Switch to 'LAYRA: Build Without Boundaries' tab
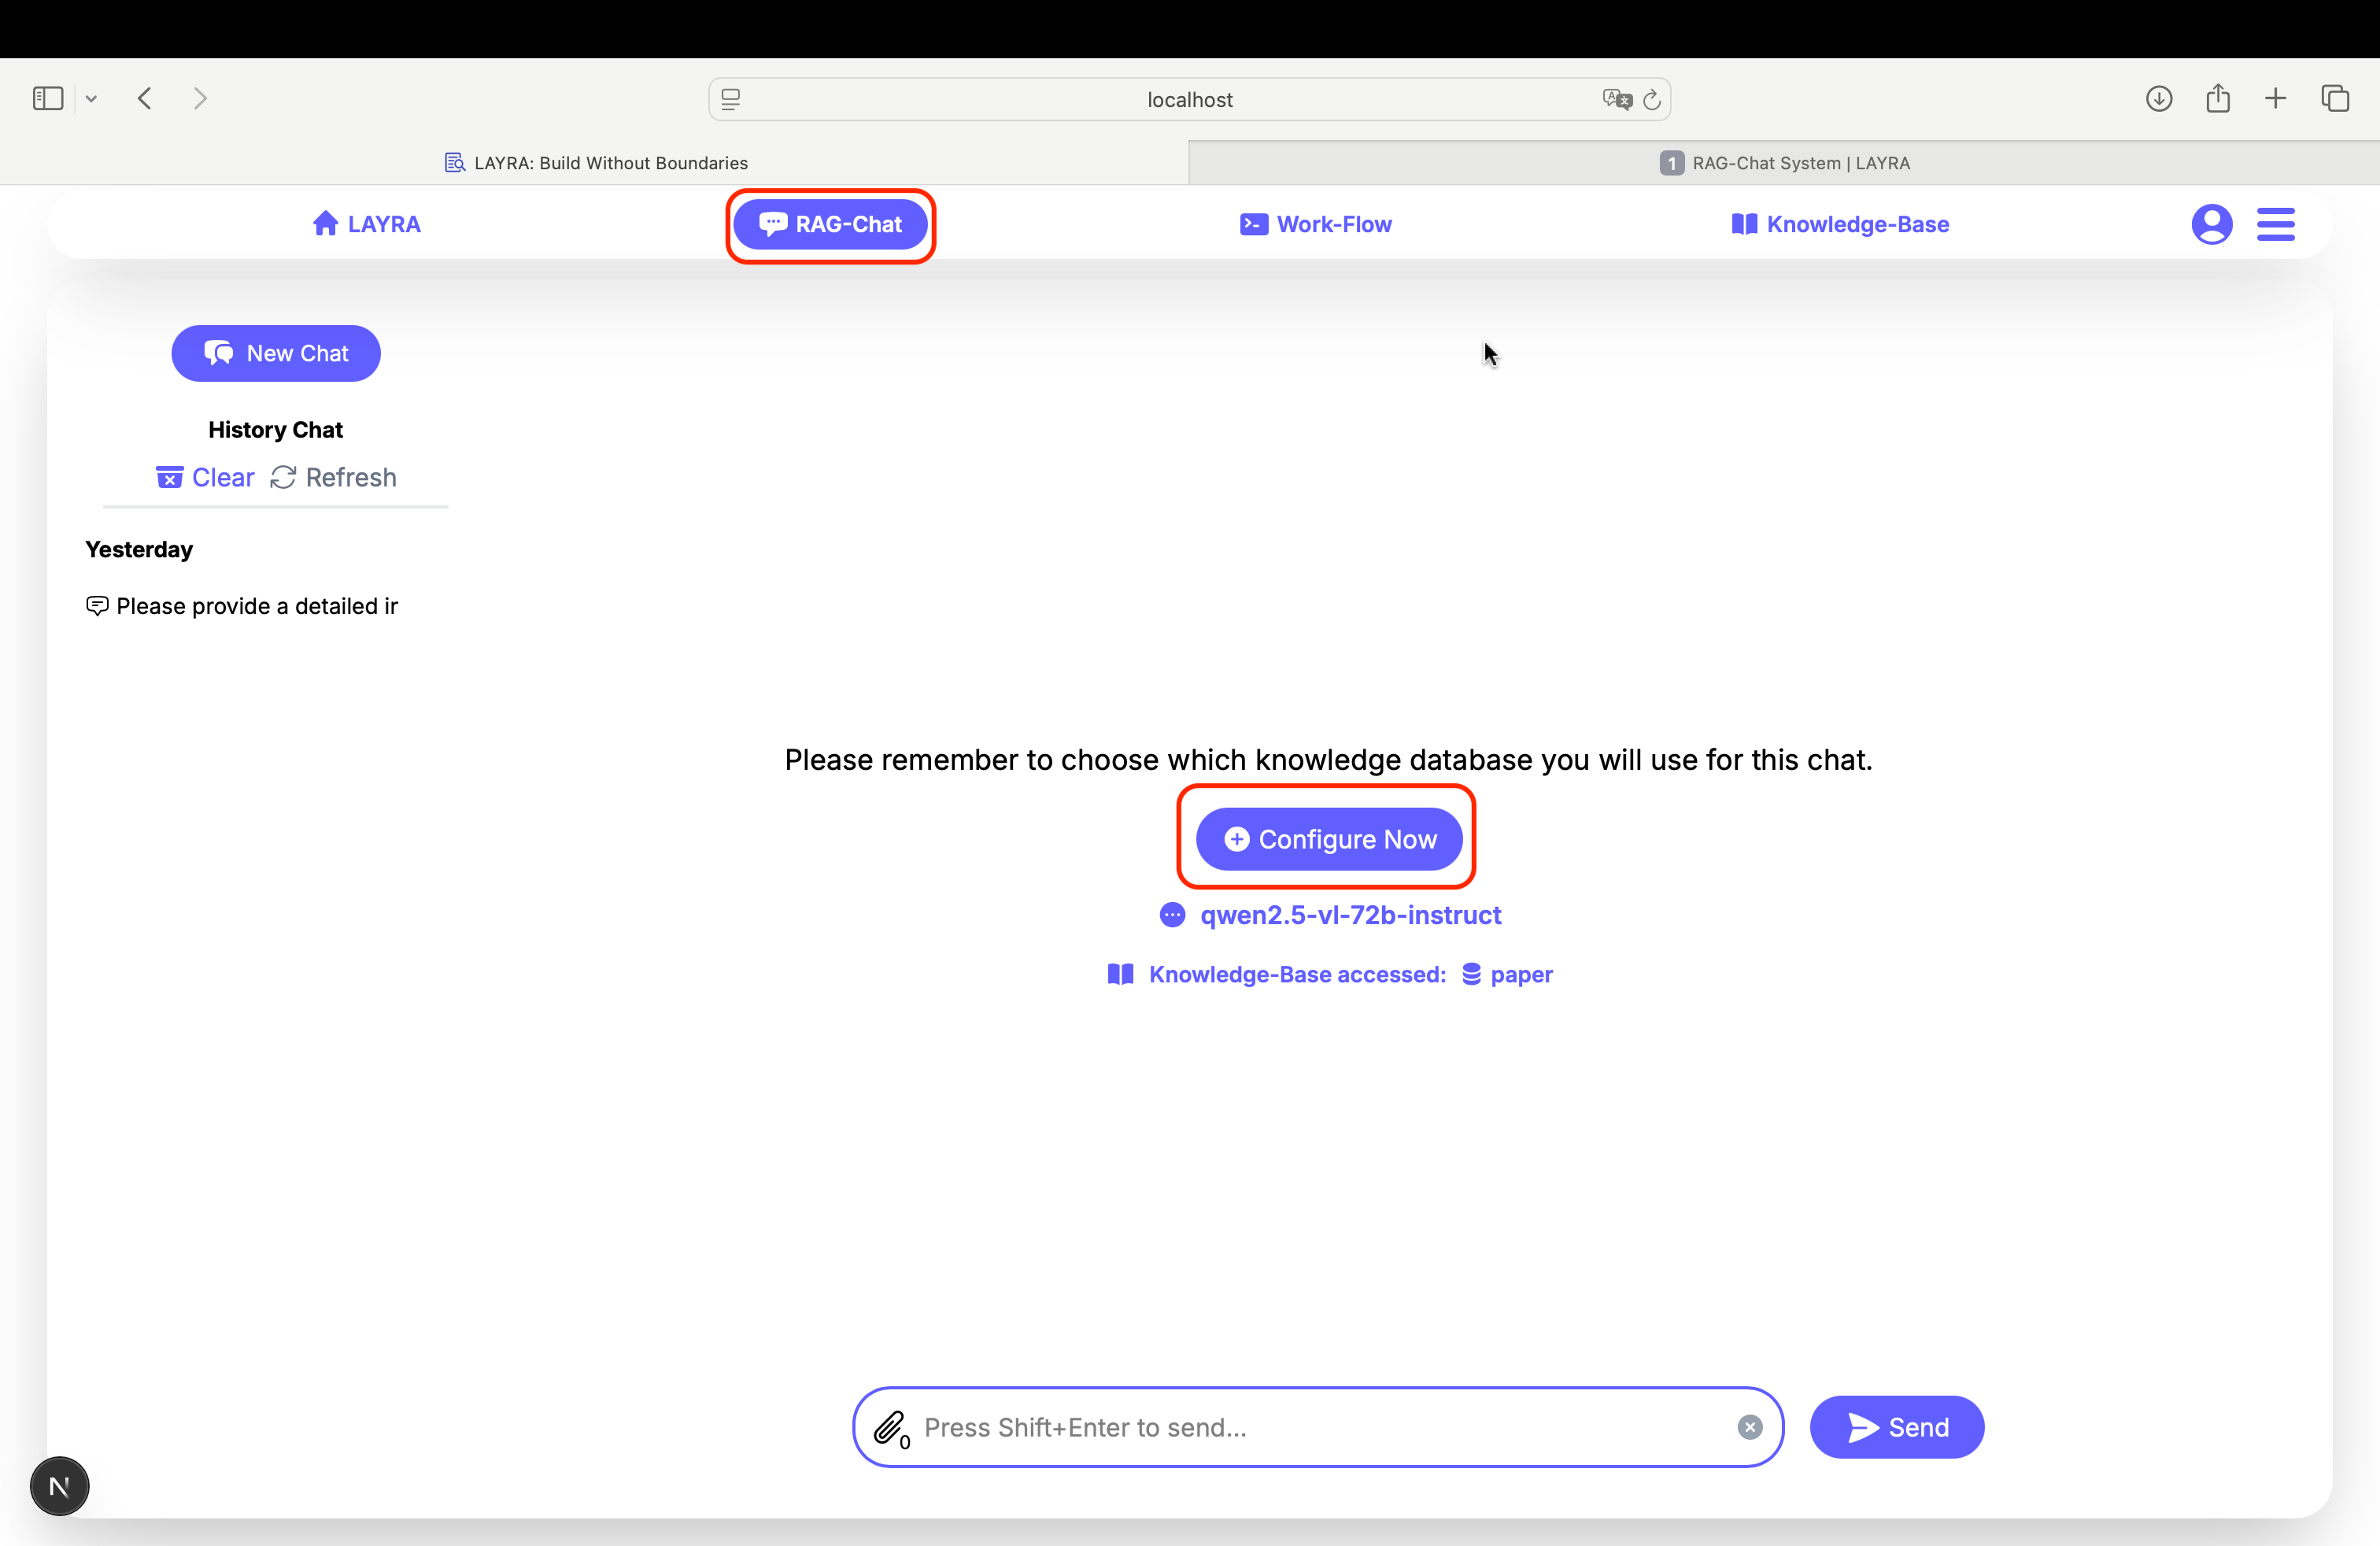The height and width of the screenshot is (1546, 2380). pos(595,163)
